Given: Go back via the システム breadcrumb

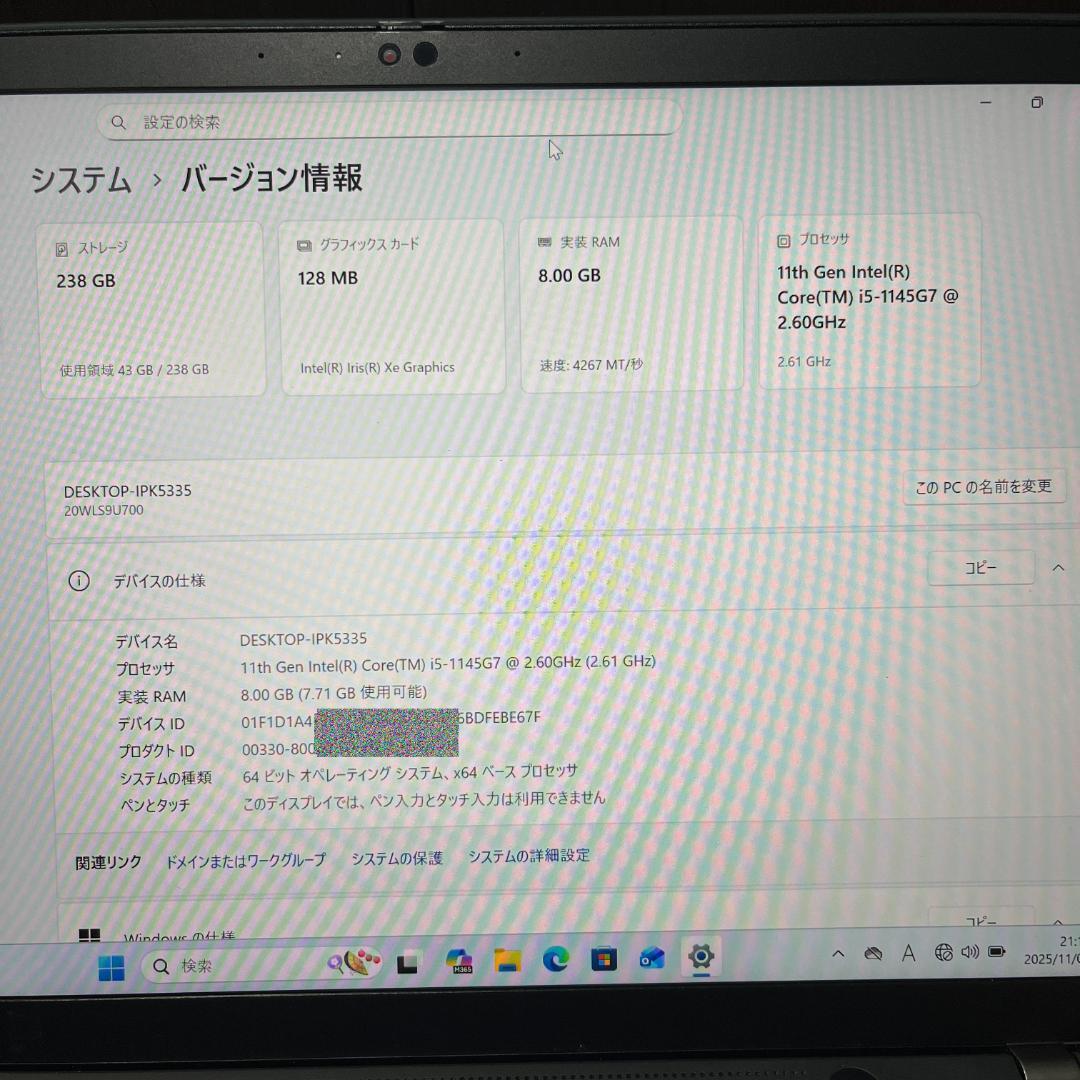Looking at the screenshot, I should click(x=80, y=181).
